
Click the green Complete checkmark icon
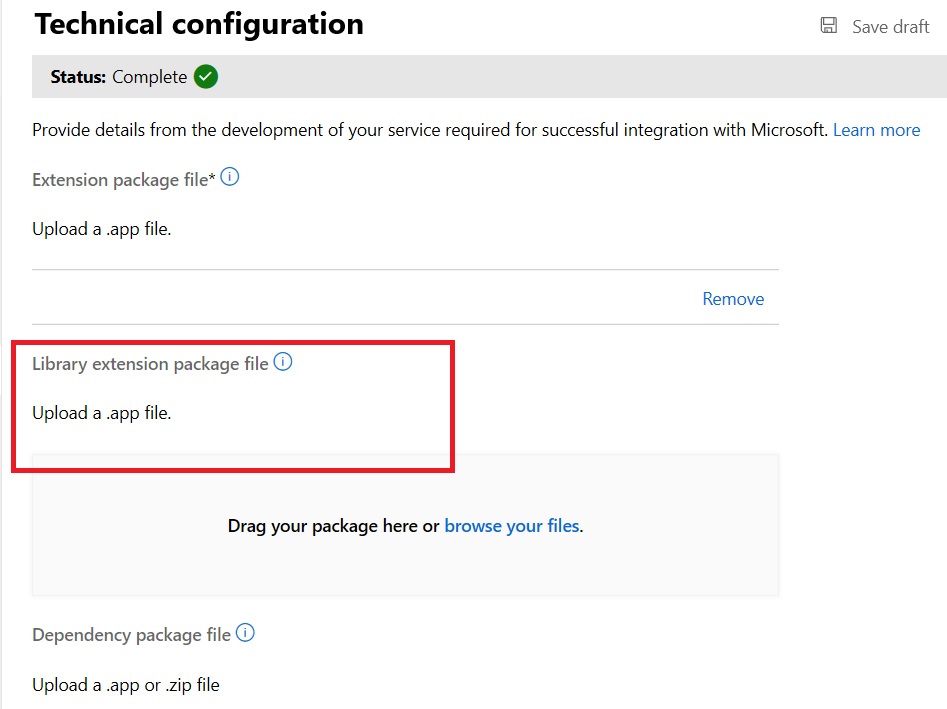(206, 77)
